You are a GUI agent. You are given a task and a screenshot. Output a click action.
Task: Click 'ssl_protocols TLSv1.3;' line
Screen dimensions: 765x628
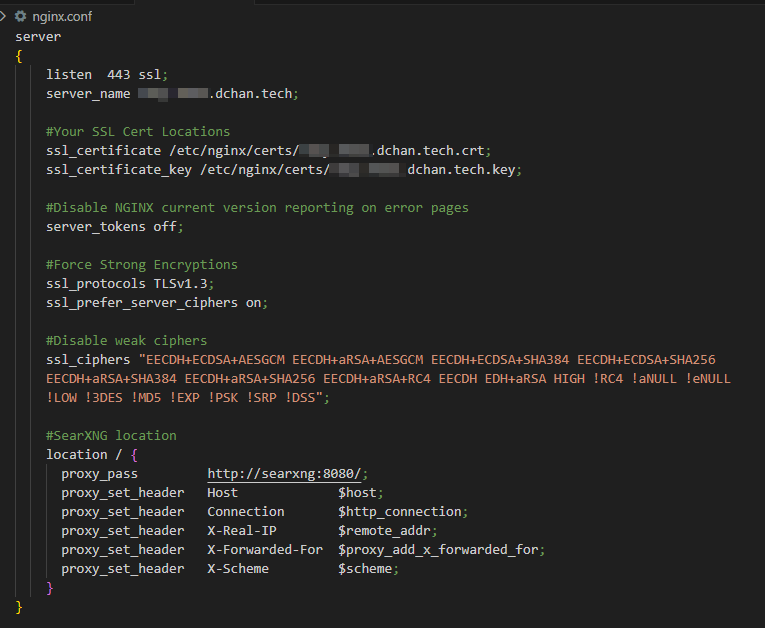pos(130,284)
